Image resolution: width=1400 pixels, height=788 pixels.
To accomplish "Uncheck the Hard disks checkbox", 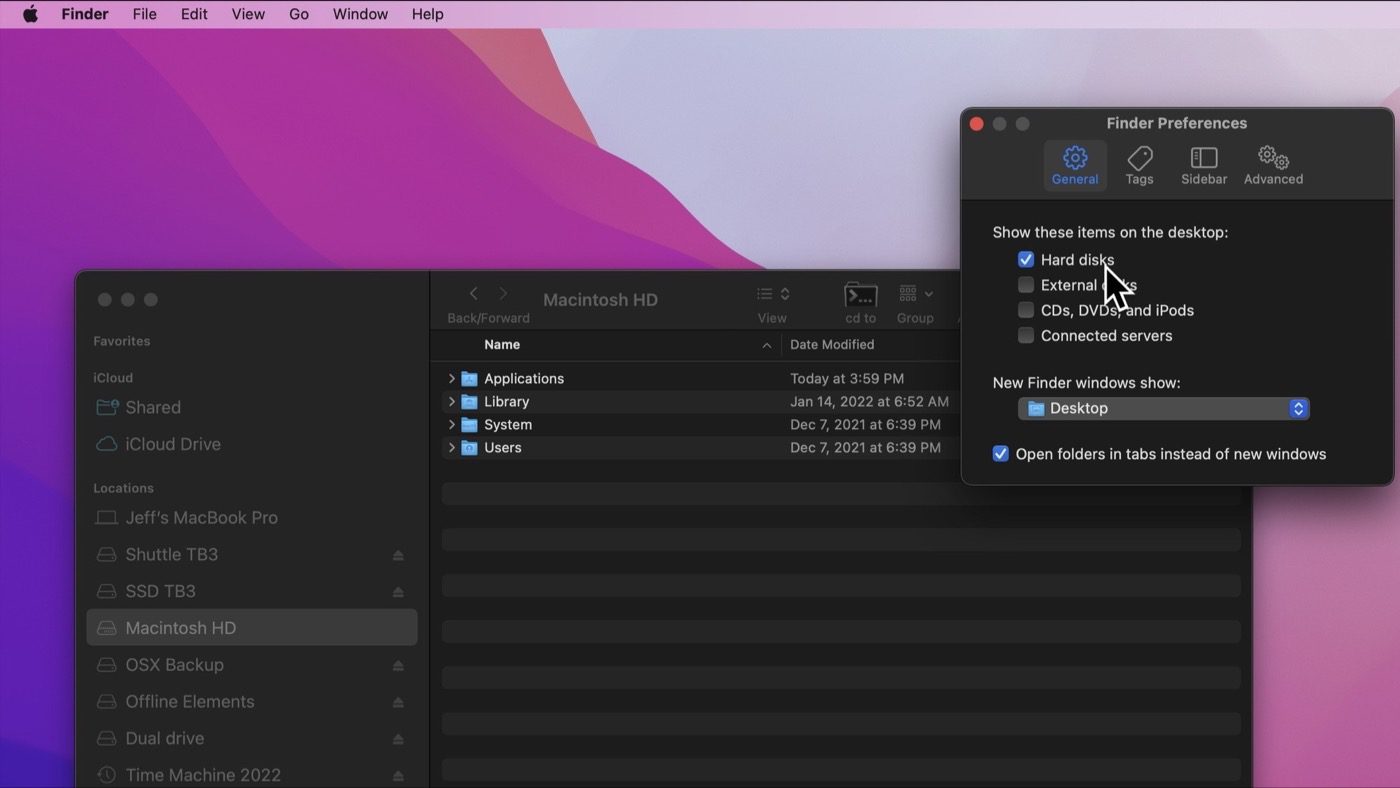I will click(x=1026, y=260).
